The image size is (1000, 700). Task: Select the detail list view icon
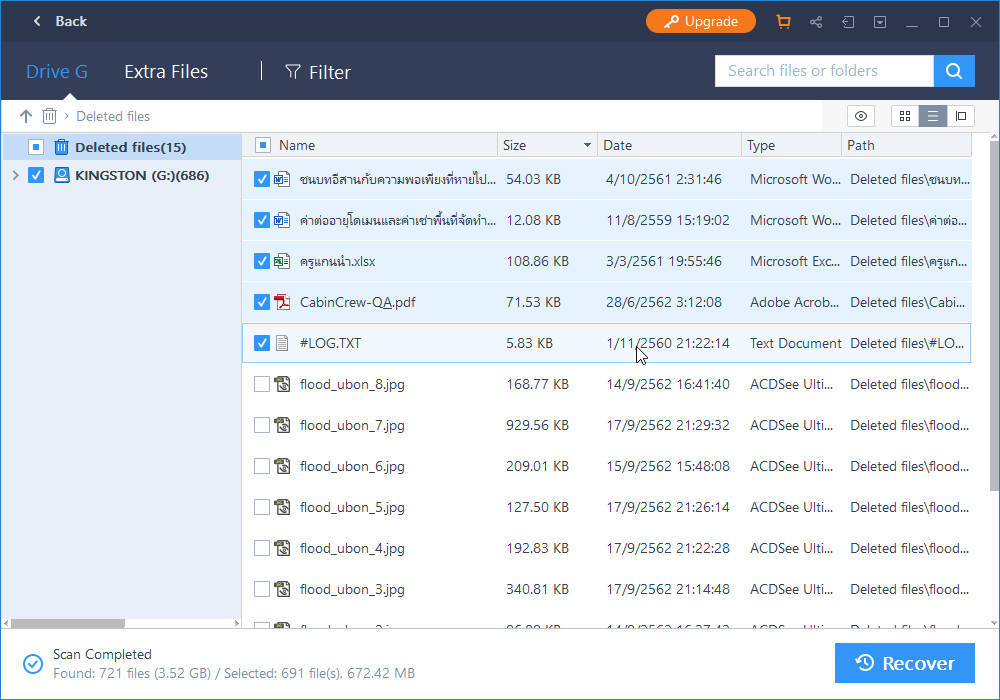[x=933, y=116]
